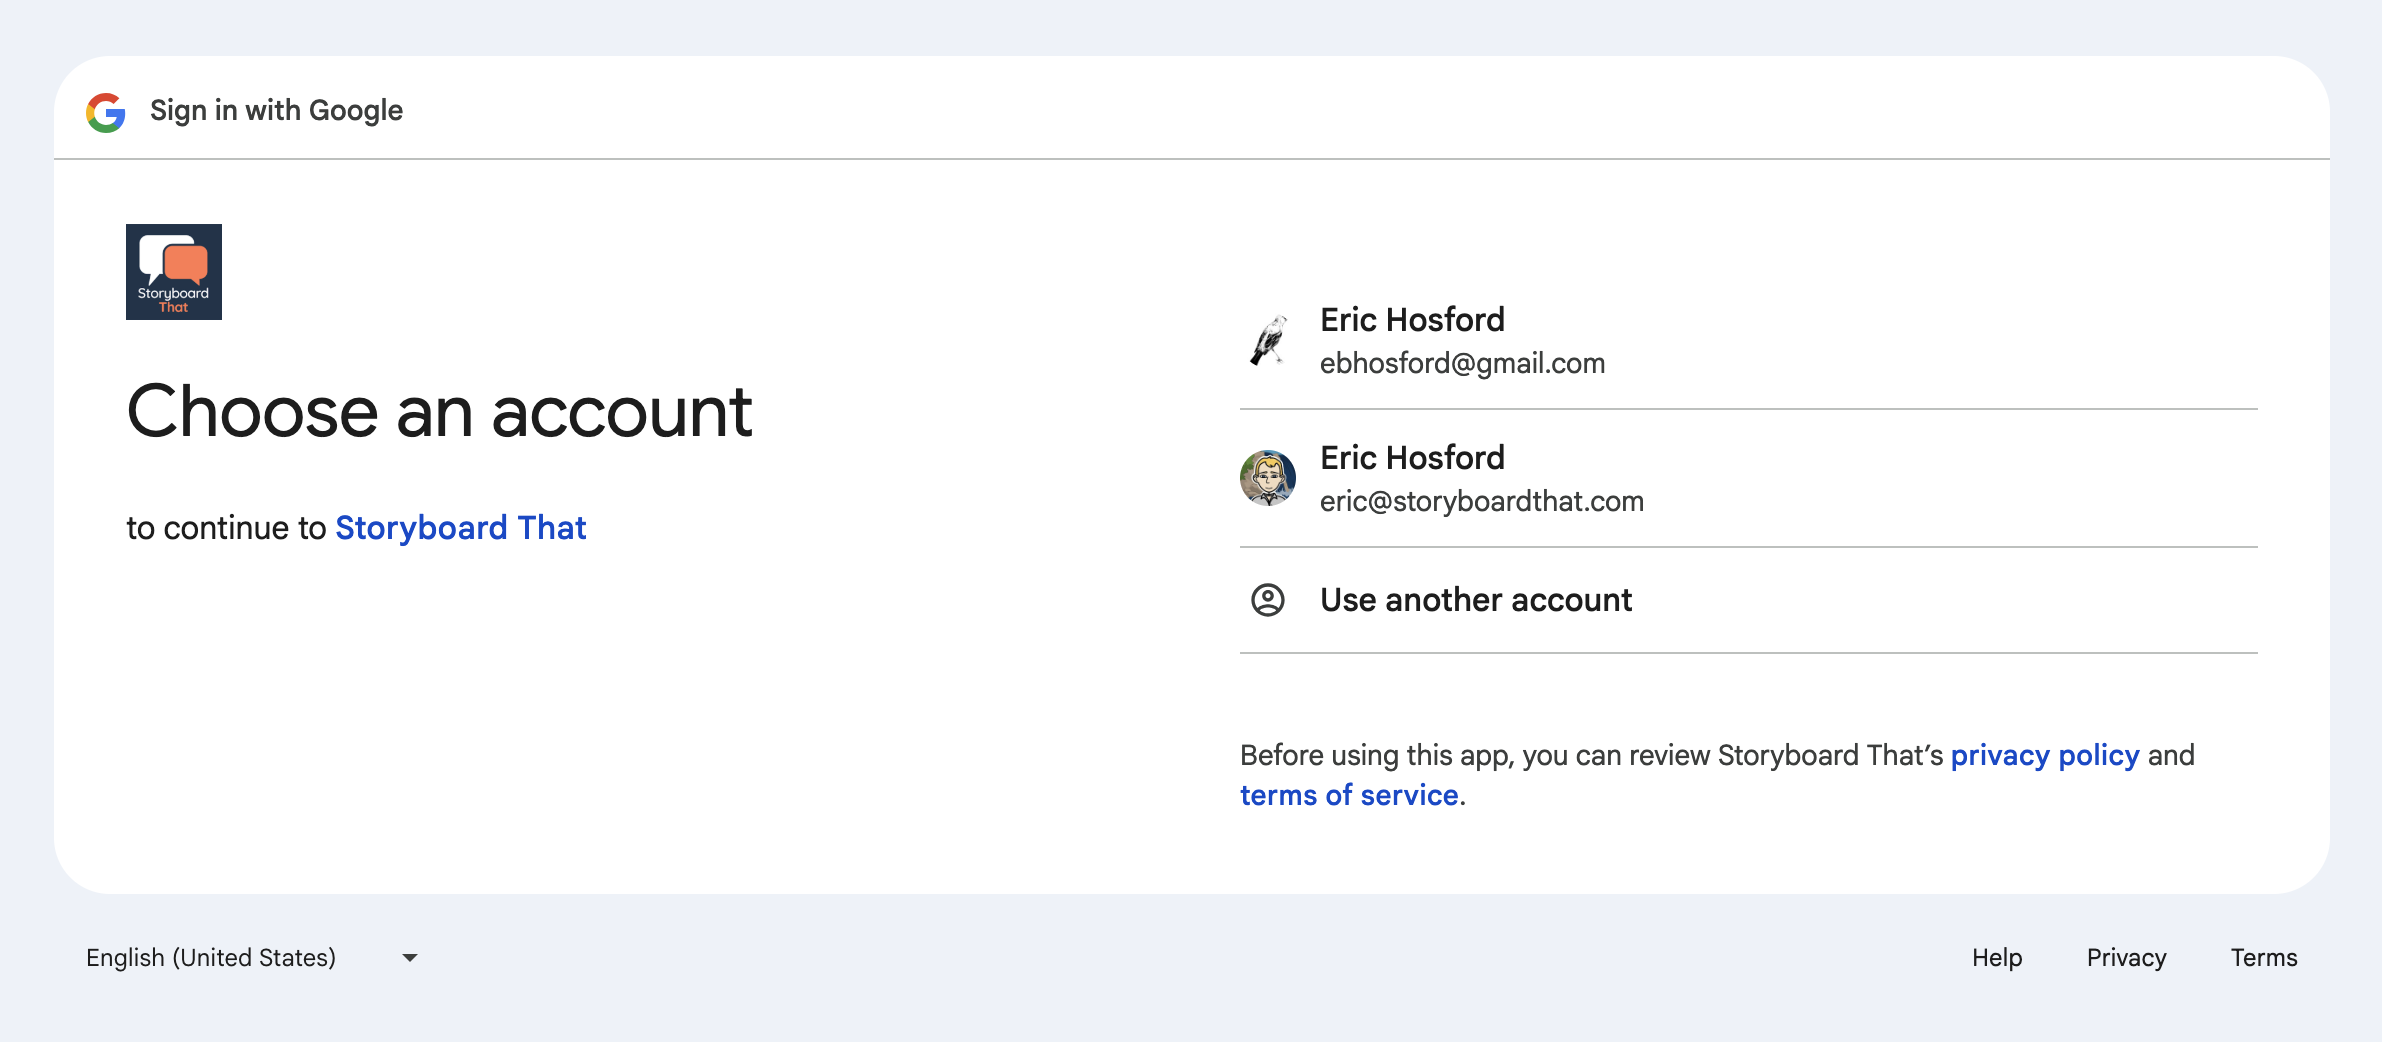This screenshot has height=1042, width=2382.
Task: Select the bird avatar for ebhosford@gmail.com
Action: click(x=1268, y=340)
